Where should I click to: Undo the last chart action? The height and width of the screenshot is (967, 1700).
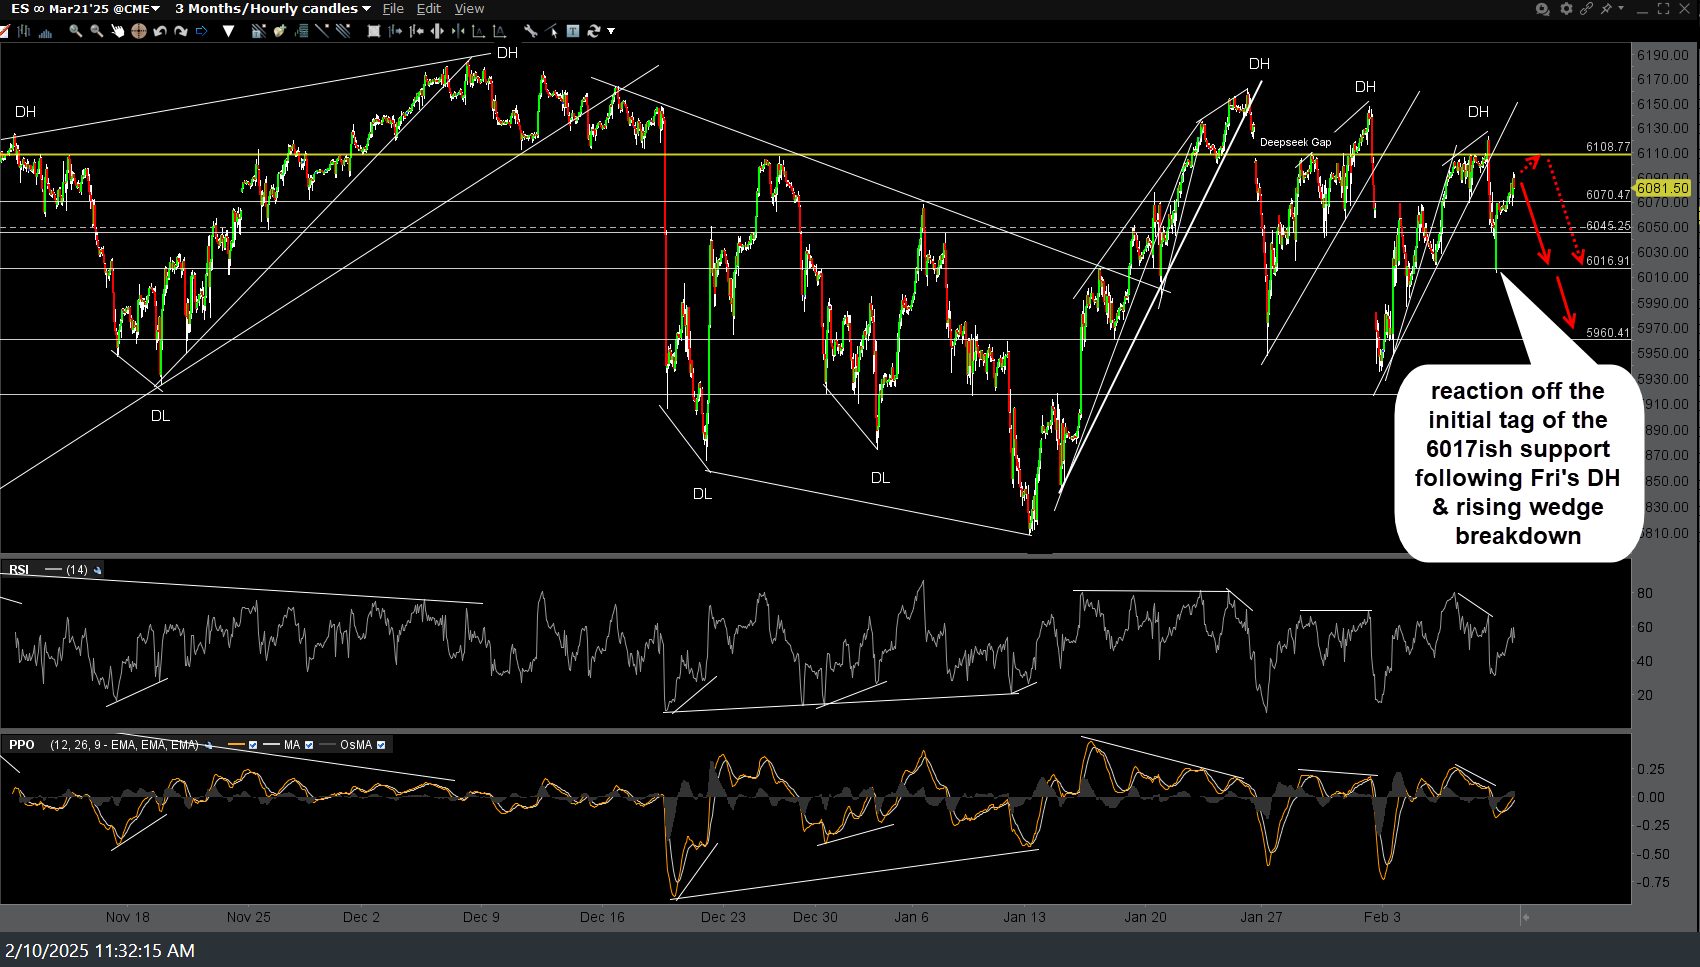(160, 31)
